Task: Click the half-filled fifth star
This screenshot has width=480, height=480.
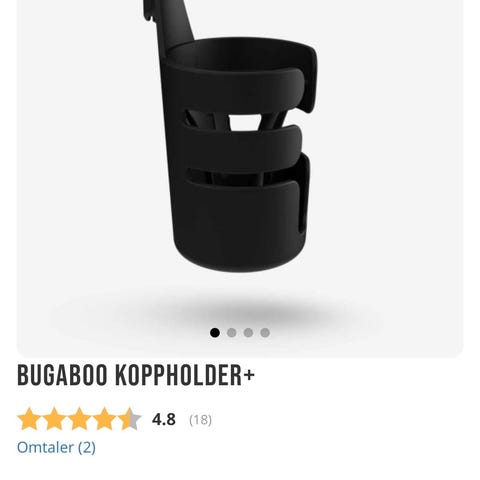Action: coord(129,419)
